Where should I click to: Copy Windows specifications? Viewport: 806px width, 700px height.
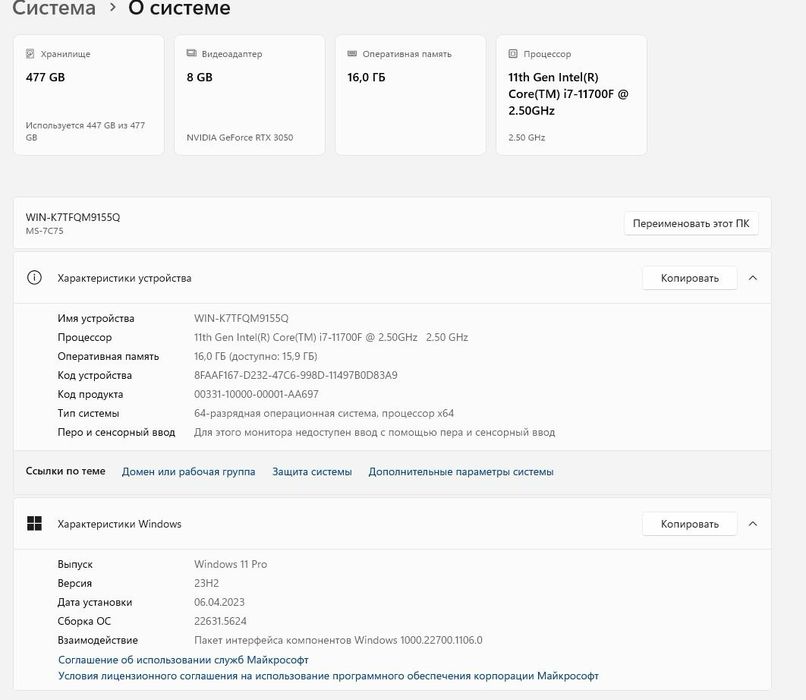(x=689, y=524)
